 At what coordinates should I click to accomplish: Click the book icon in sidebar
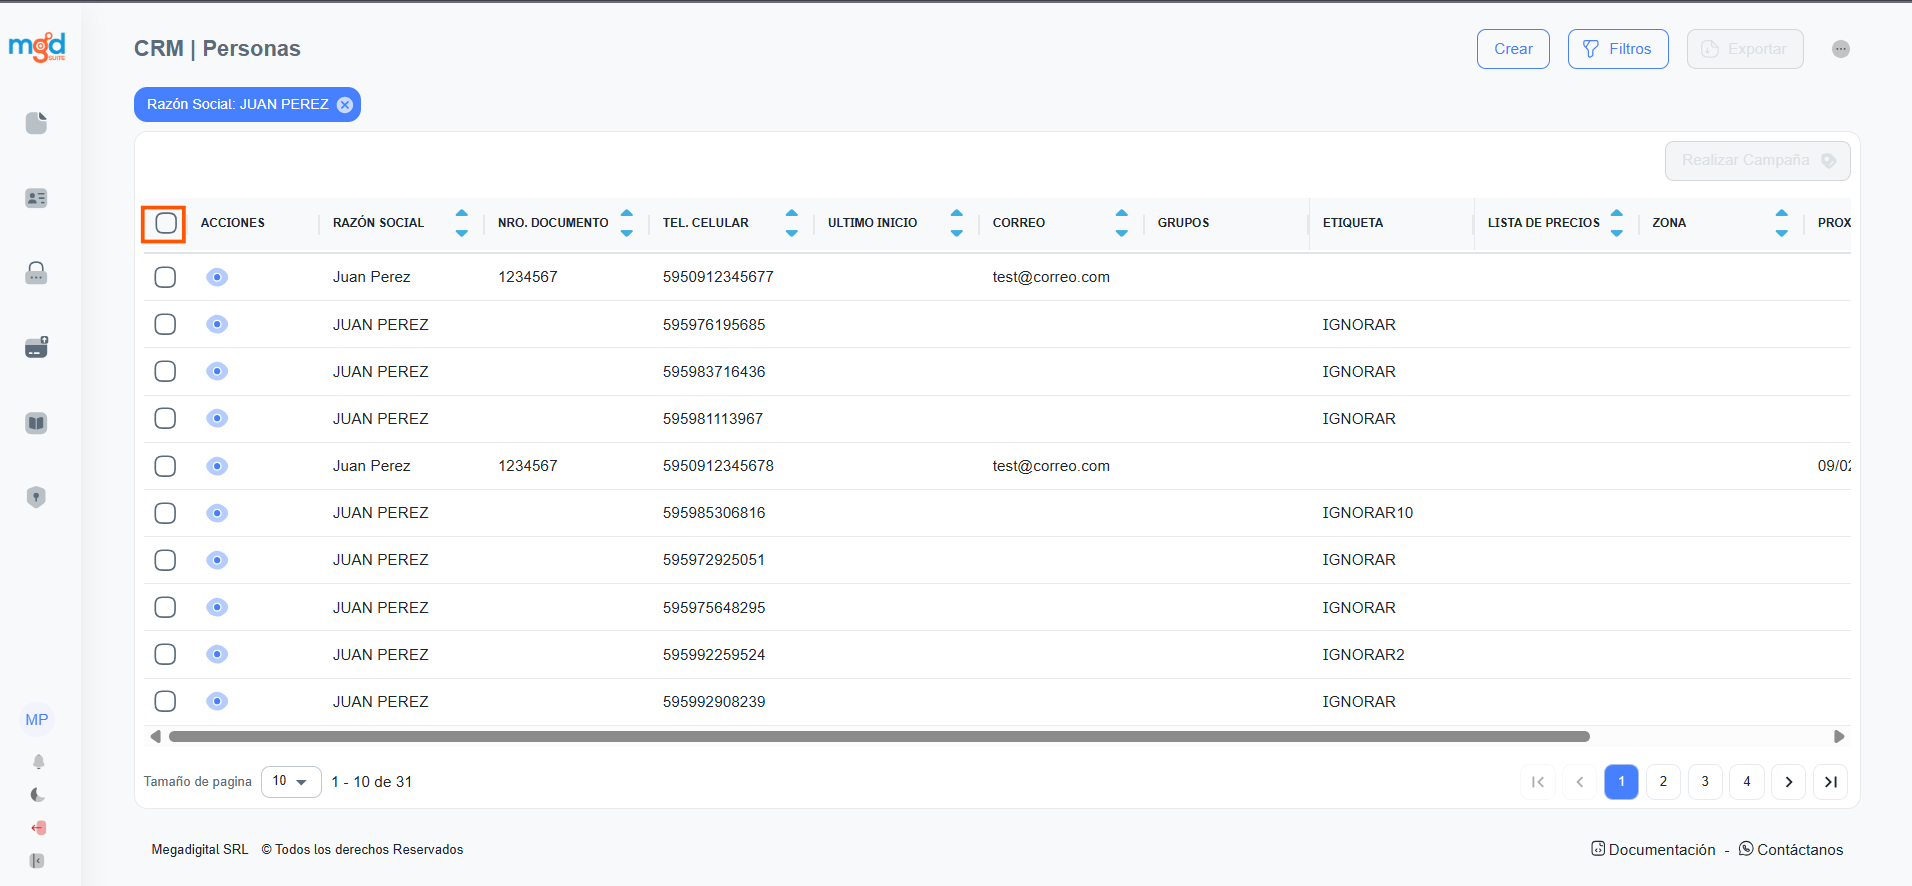tap(36, 423)
